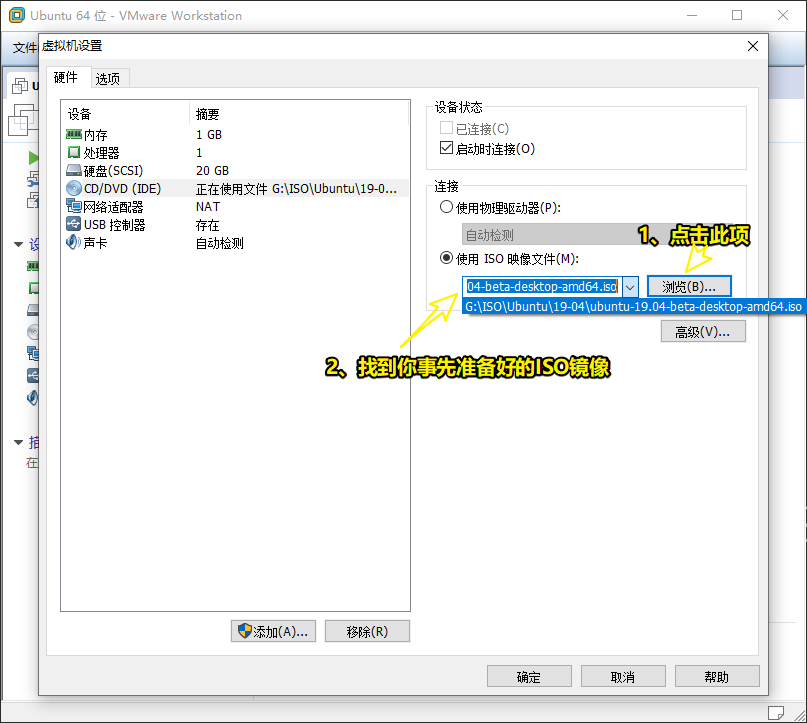807x723 pixels.
Task: Select the 硬盘(SCSI) hard disk icon
Action: [x=74, y=170]
